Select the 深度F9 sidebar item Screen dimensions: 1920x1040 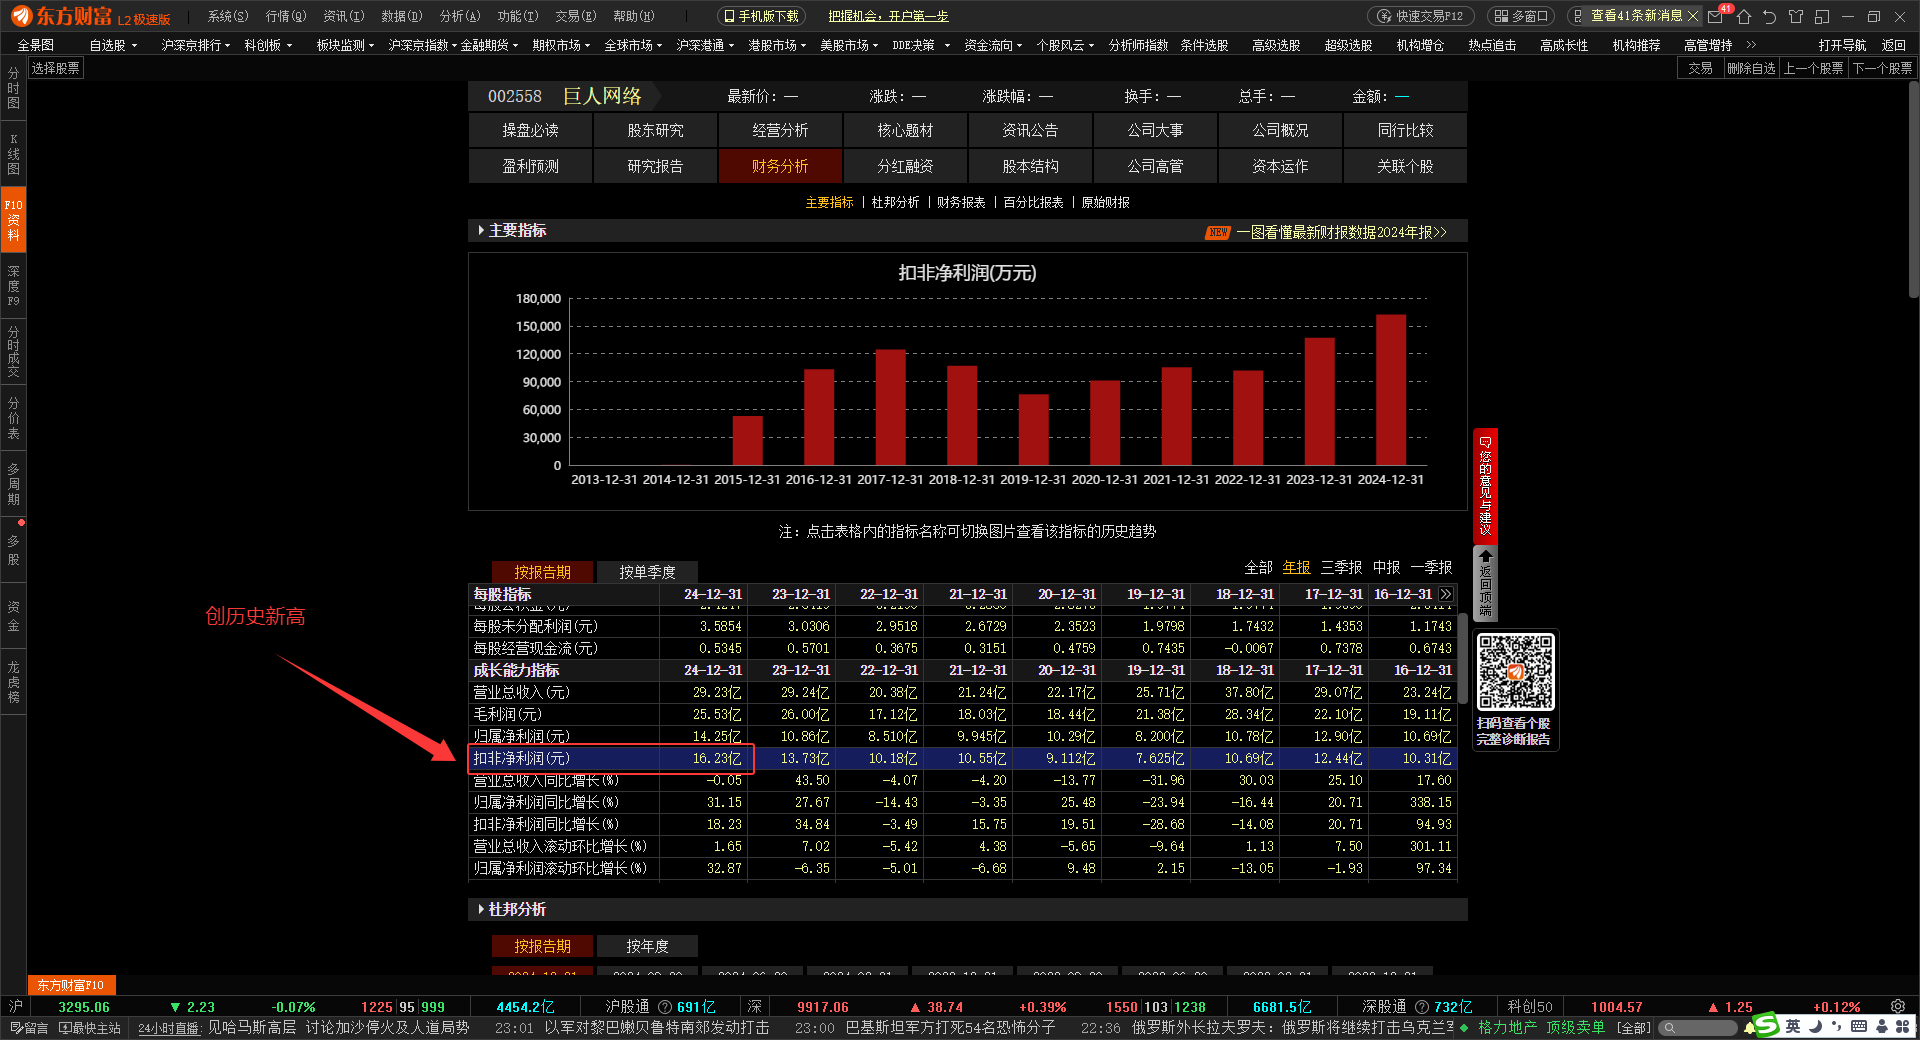(13, 286)
